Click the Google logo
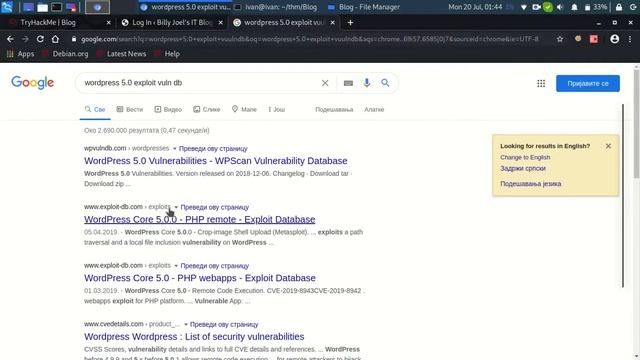Viewport: 640px width, 360px height. [x=32, y=83]
